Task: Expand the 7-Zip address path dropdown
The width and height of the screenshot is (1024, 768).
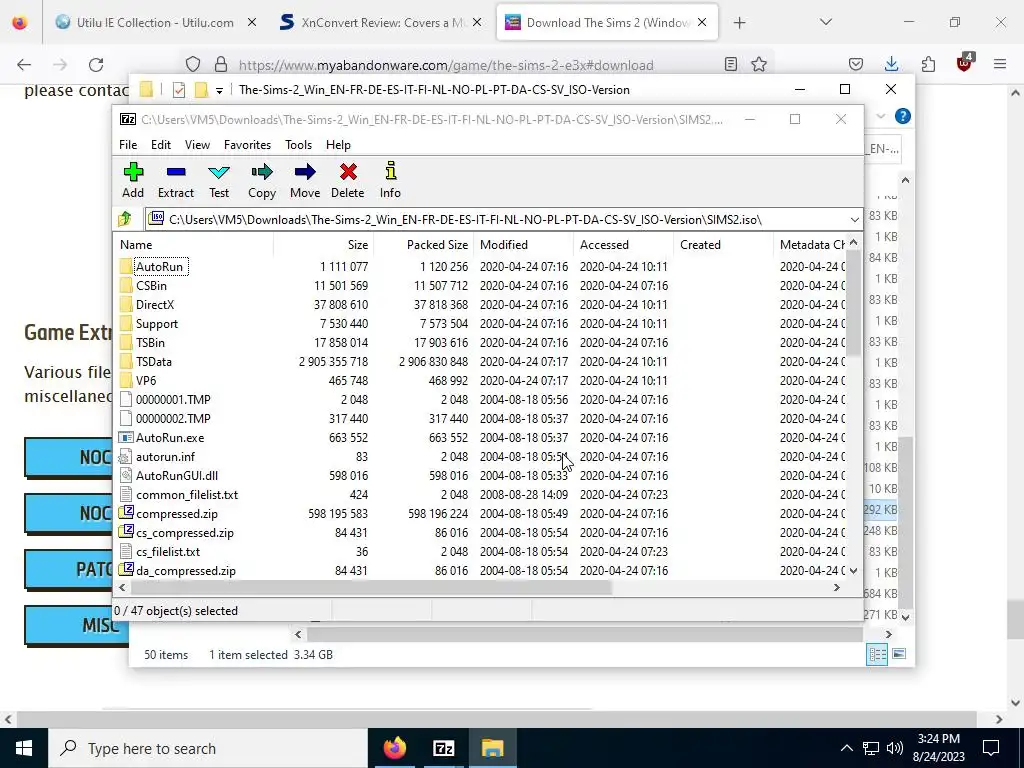Action: 854,219
